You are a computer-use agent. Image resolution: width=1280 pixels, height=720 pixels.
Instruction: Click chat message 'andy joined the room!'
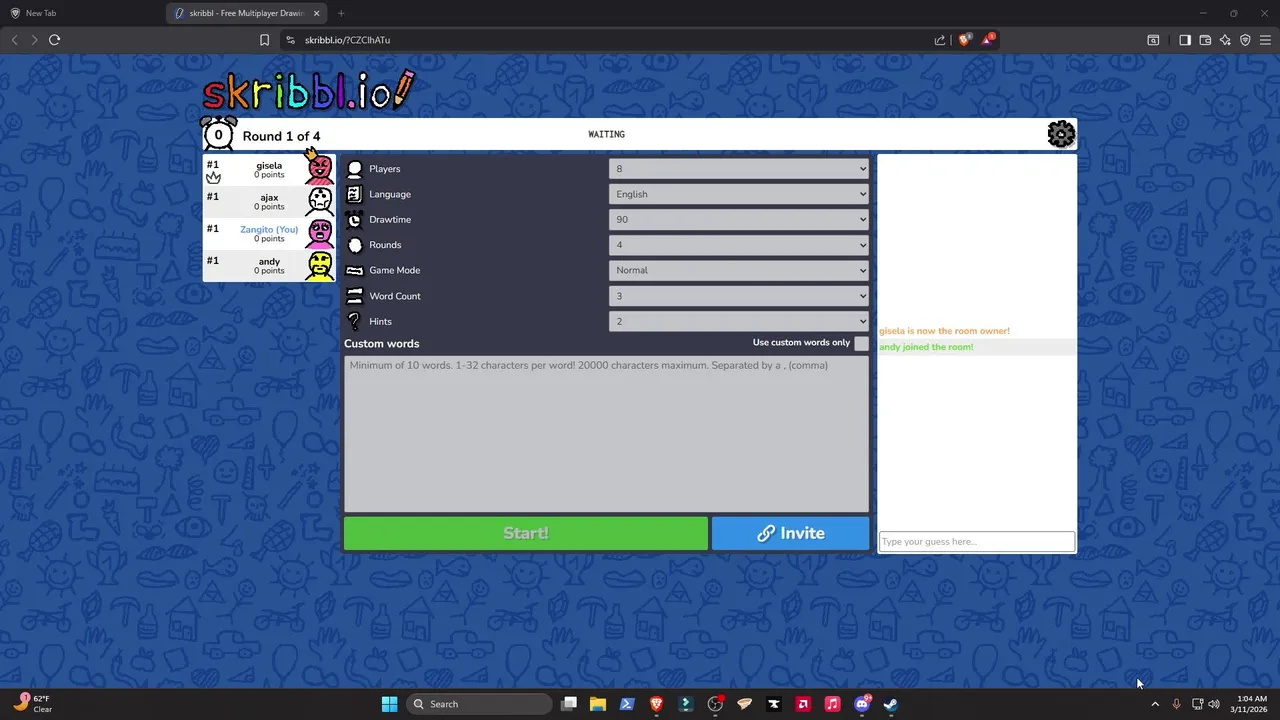pyautogui.click(x=926, y=347)
